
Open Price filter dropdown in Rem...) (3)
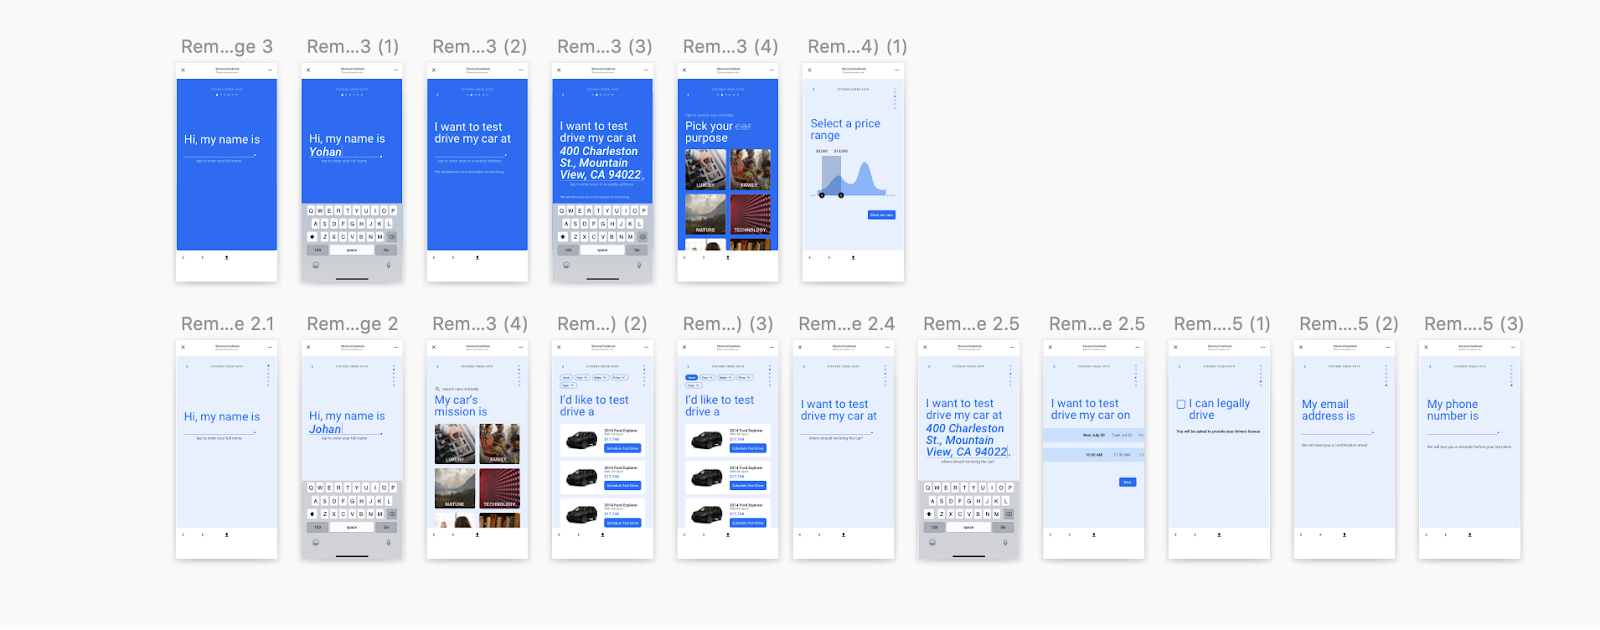[x=744, y=378]
